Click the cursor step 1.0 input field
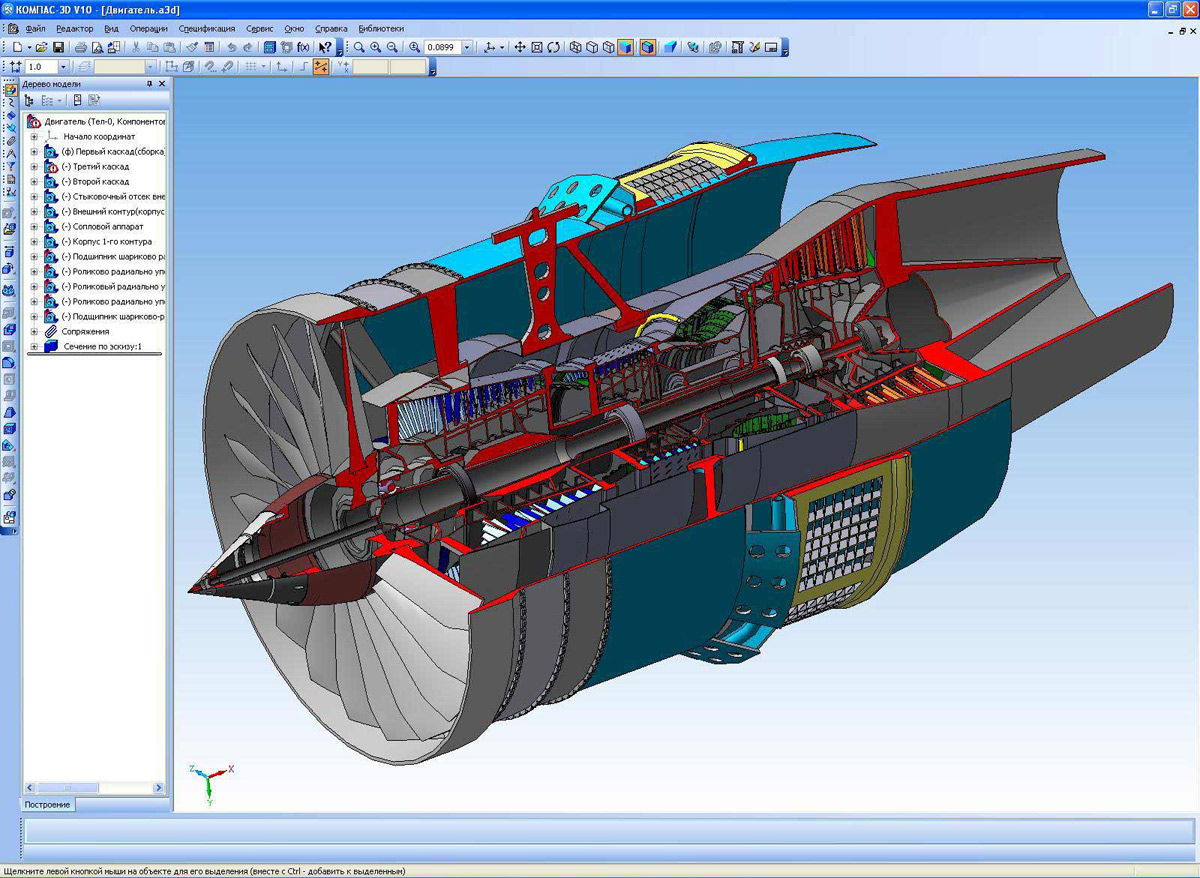Screen dimensions: 1200x878 click(x=42, y=66)
